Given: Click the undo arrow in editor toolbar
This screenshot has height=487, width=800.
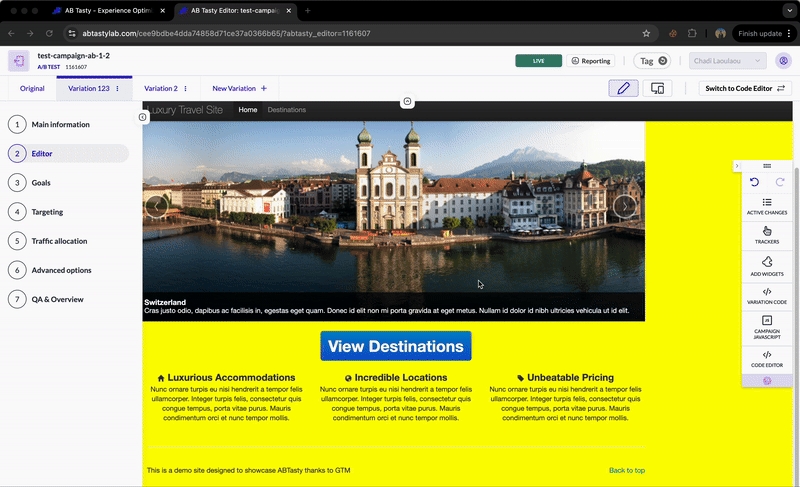Looking at the screenshot, I should tap(754, 182).
